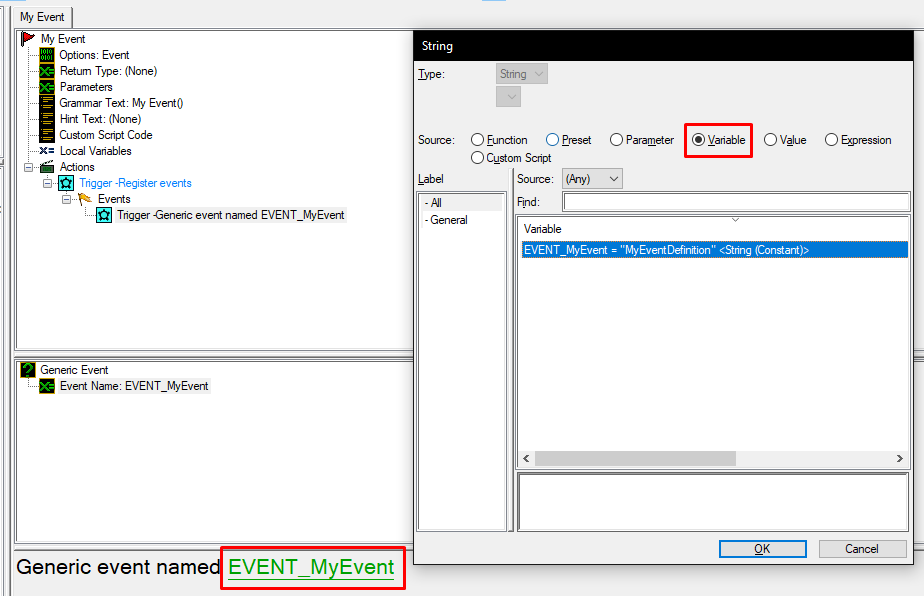Select Trigger -Generic event named EVENT_MyEvent row
The image size is (924, 596).
[x=230, y=215]
